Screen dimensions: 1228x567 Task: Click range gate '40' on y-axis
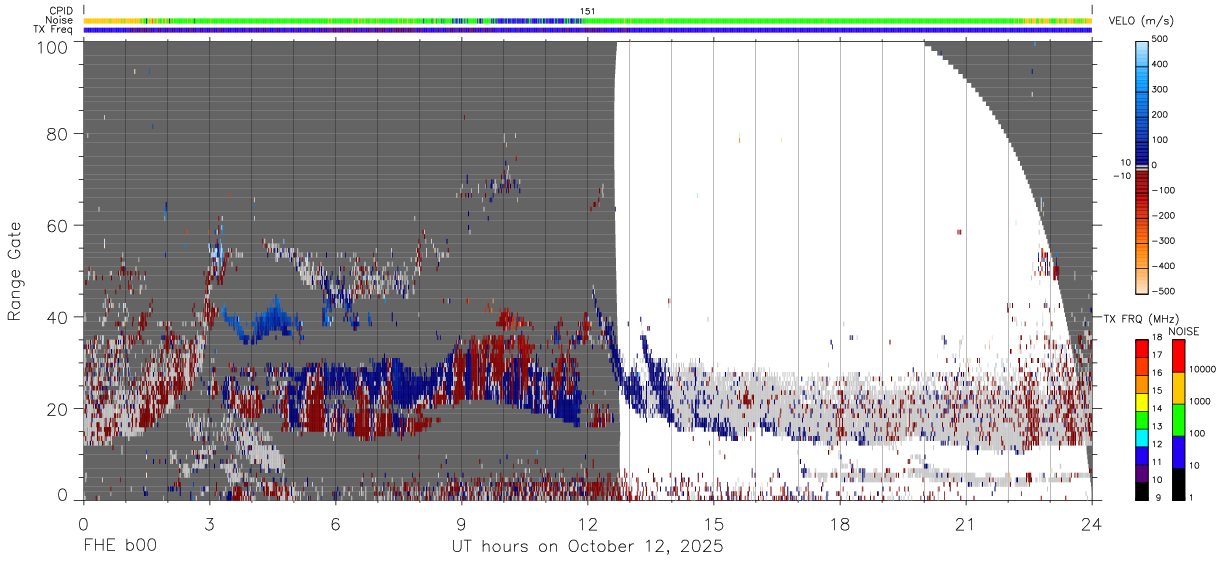pyautogui.click(x=59, y=317)
